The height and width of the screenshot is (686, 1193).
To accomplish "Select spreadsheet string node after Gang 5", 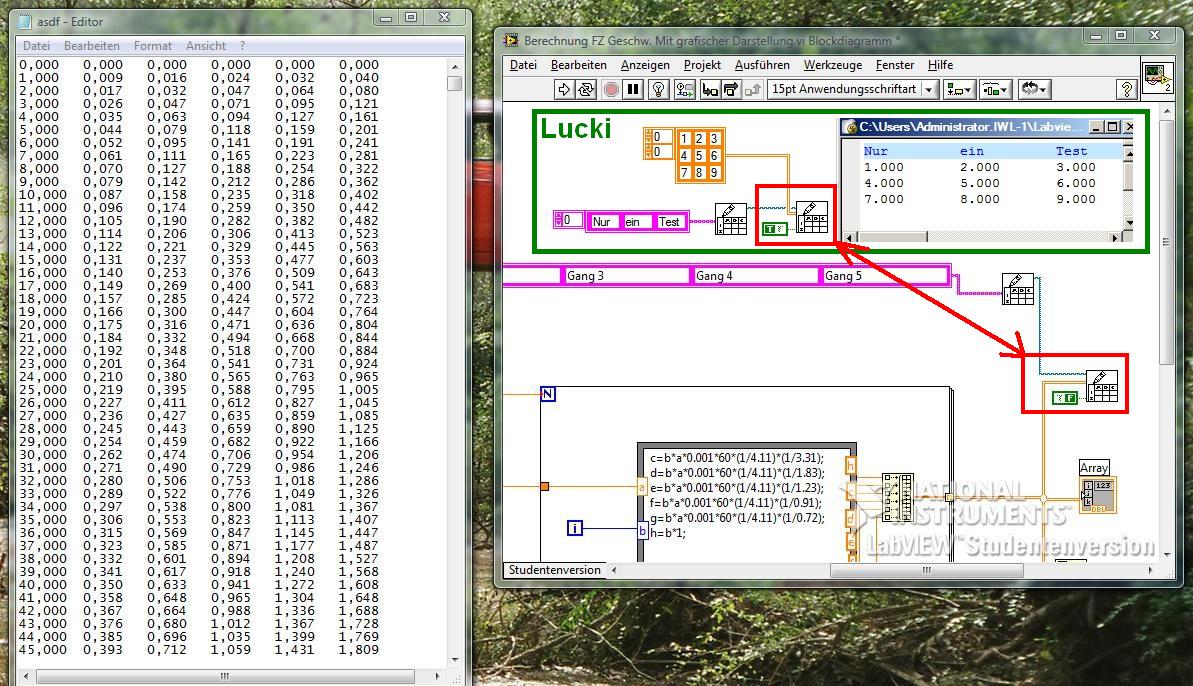I will (x=1018, y=289).
